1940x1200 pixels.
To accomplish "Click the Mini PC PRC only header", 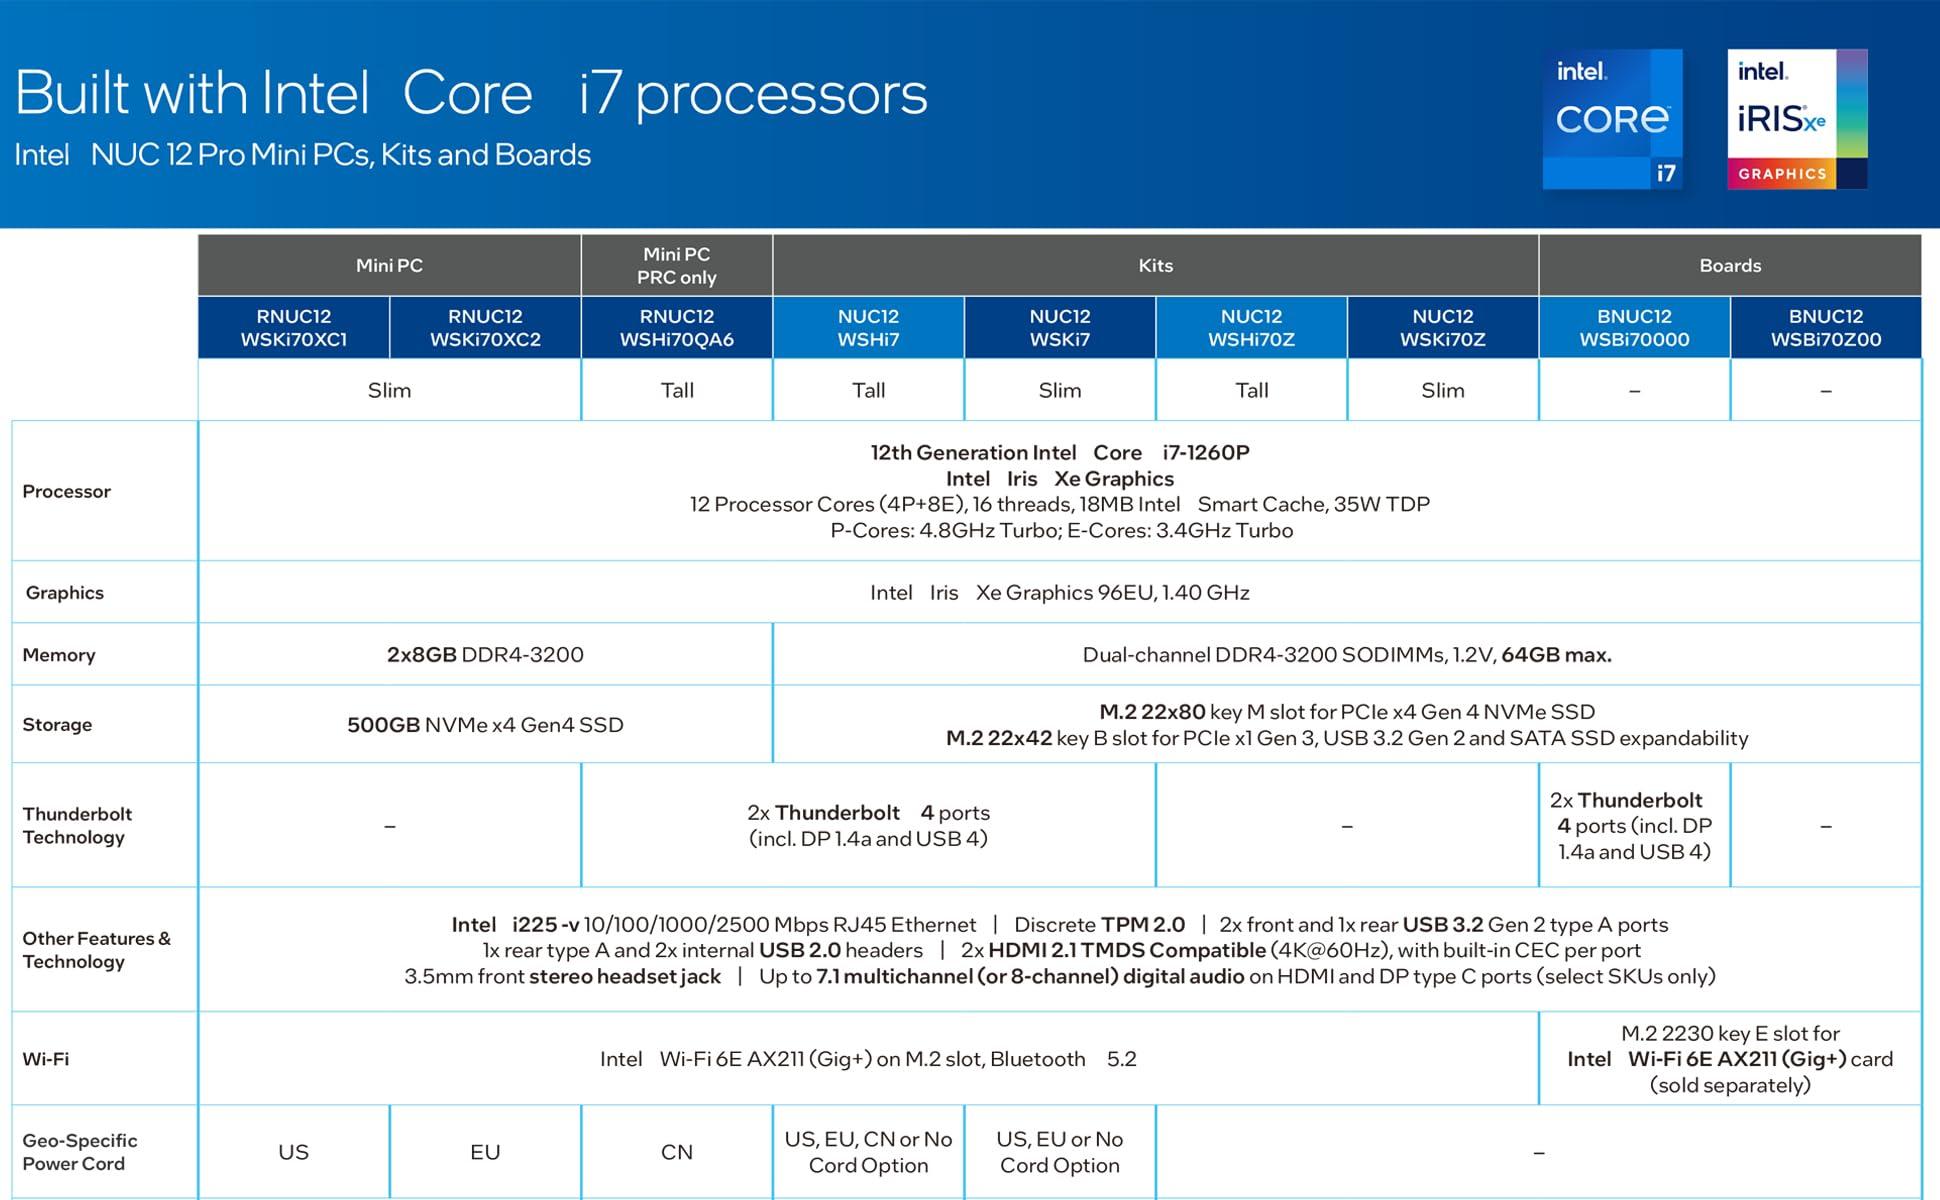I will [x=677, y=265].
